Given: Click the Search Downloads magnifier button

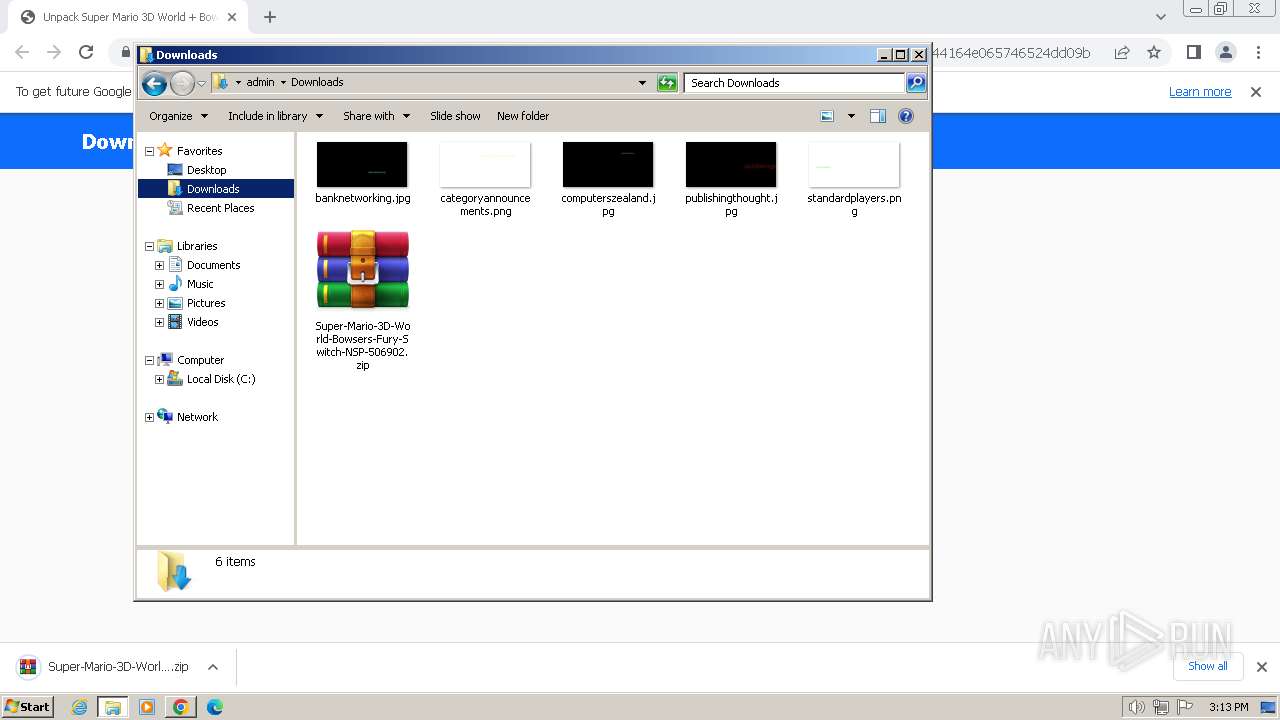Looking at the screenshot, I should pos(915,83).
